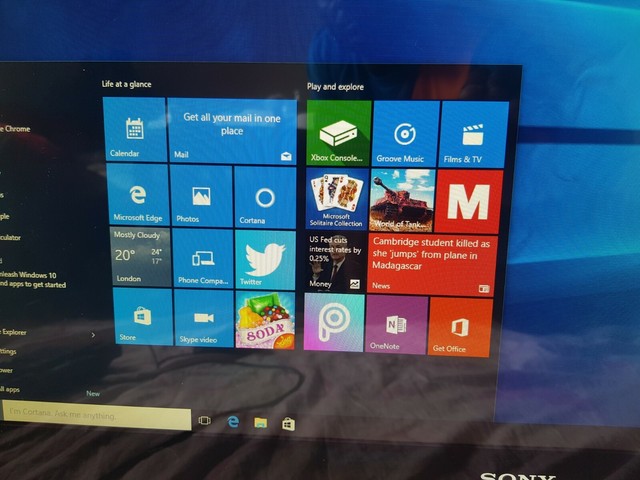Image resolution: width=640 pixels, height=480 pixels.
Task: Open File Explorer from the taskbar
Action: (x=260, y=423)
